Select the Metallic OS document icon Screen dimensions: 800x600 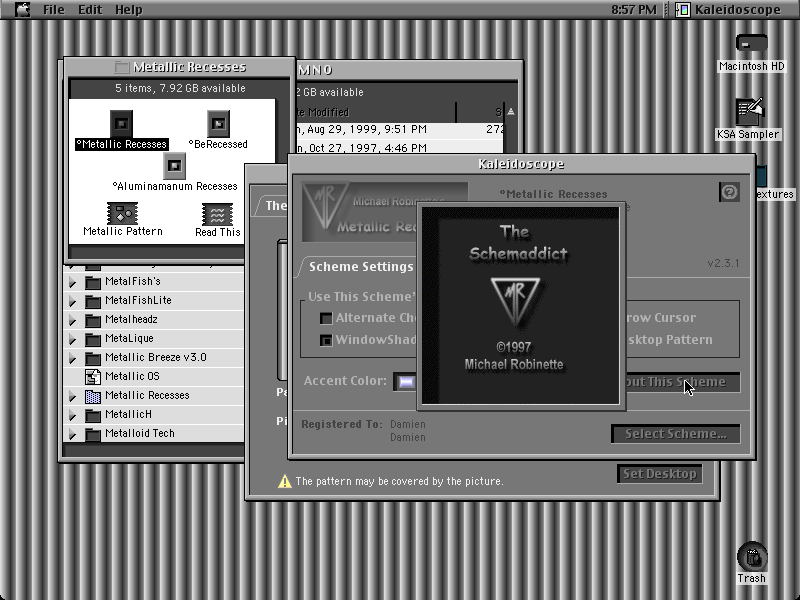pos(93,377)
